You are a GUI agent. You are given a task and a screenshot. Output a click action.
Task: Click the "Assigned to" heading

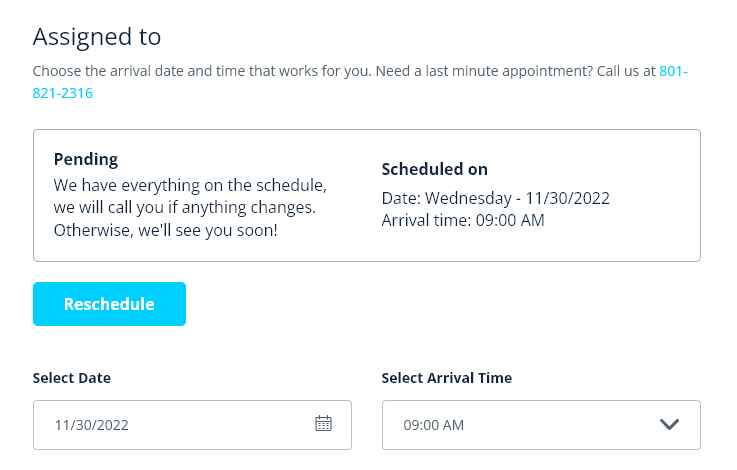tap(97, 37)
